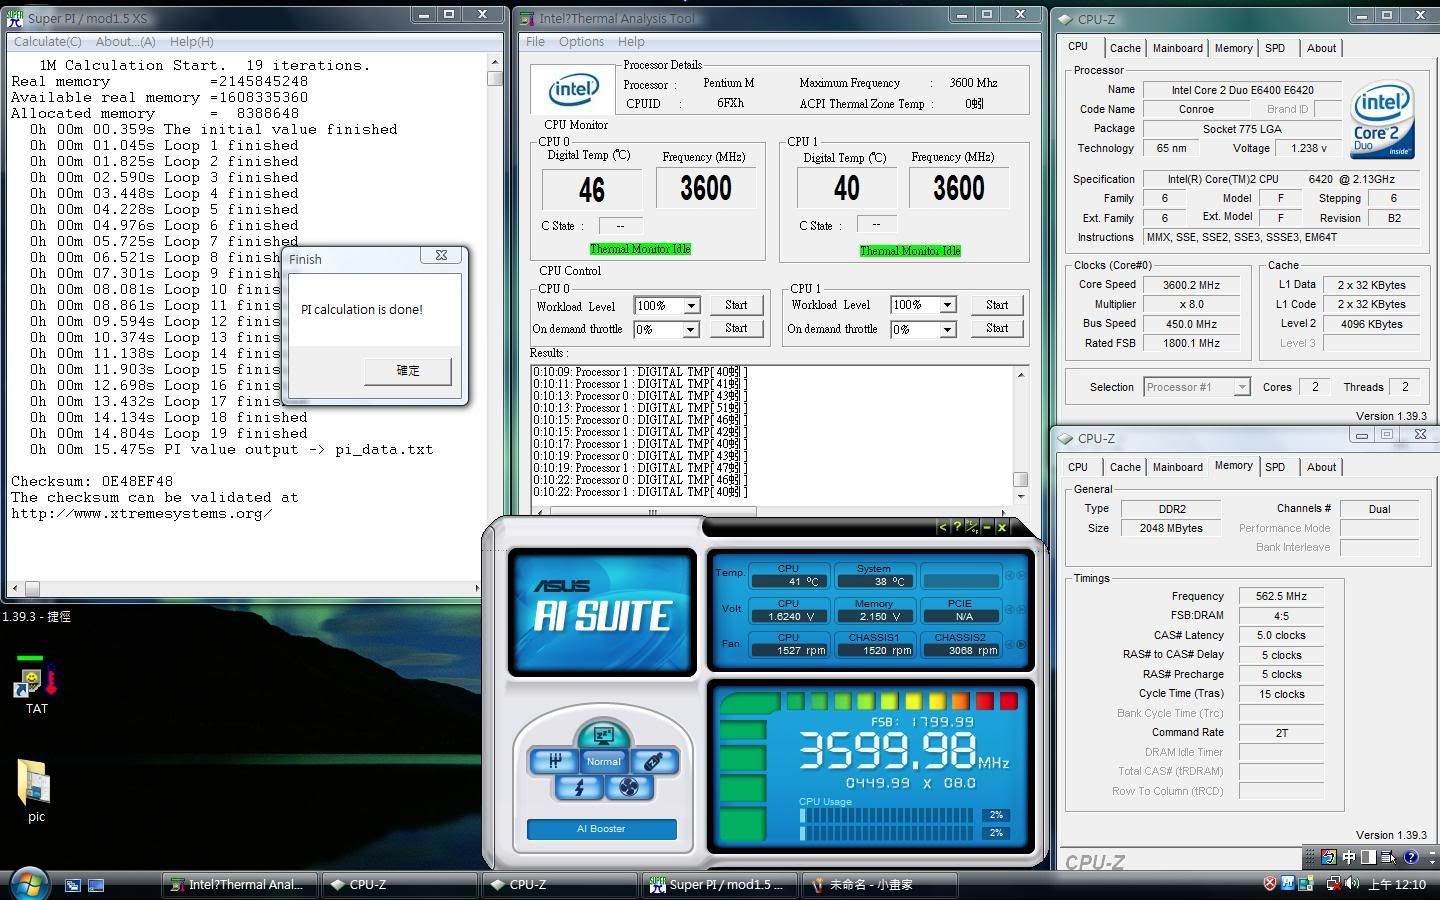Click the AI Booster label bar
Image resolution: width=1440 pixels, height=900 pixels.
601,829
